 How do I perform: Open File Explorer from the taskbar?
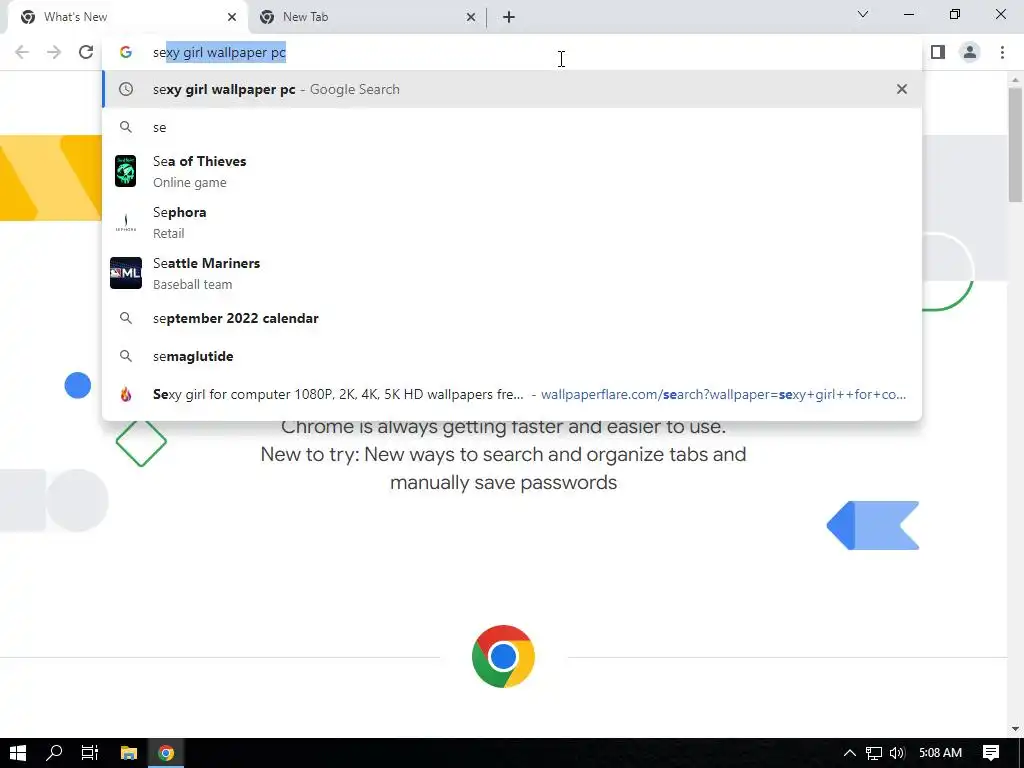click(129, 753)
